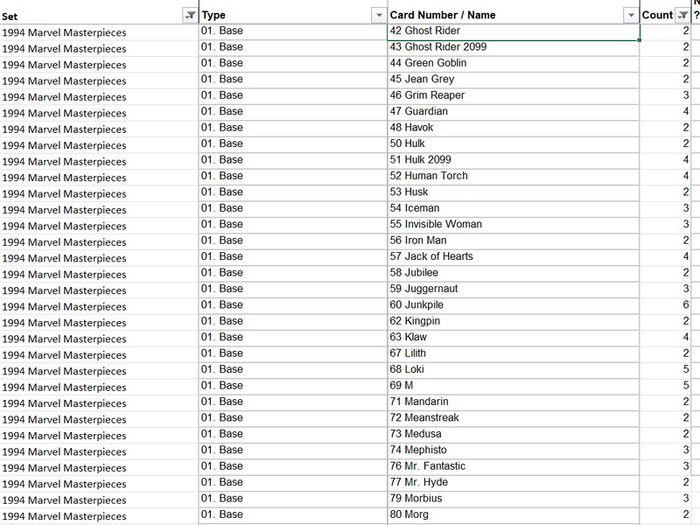Select Type cell '01. Base' in Medusa row
The height and width of the screenshot is (525, 700).
(x=293, y=434)
